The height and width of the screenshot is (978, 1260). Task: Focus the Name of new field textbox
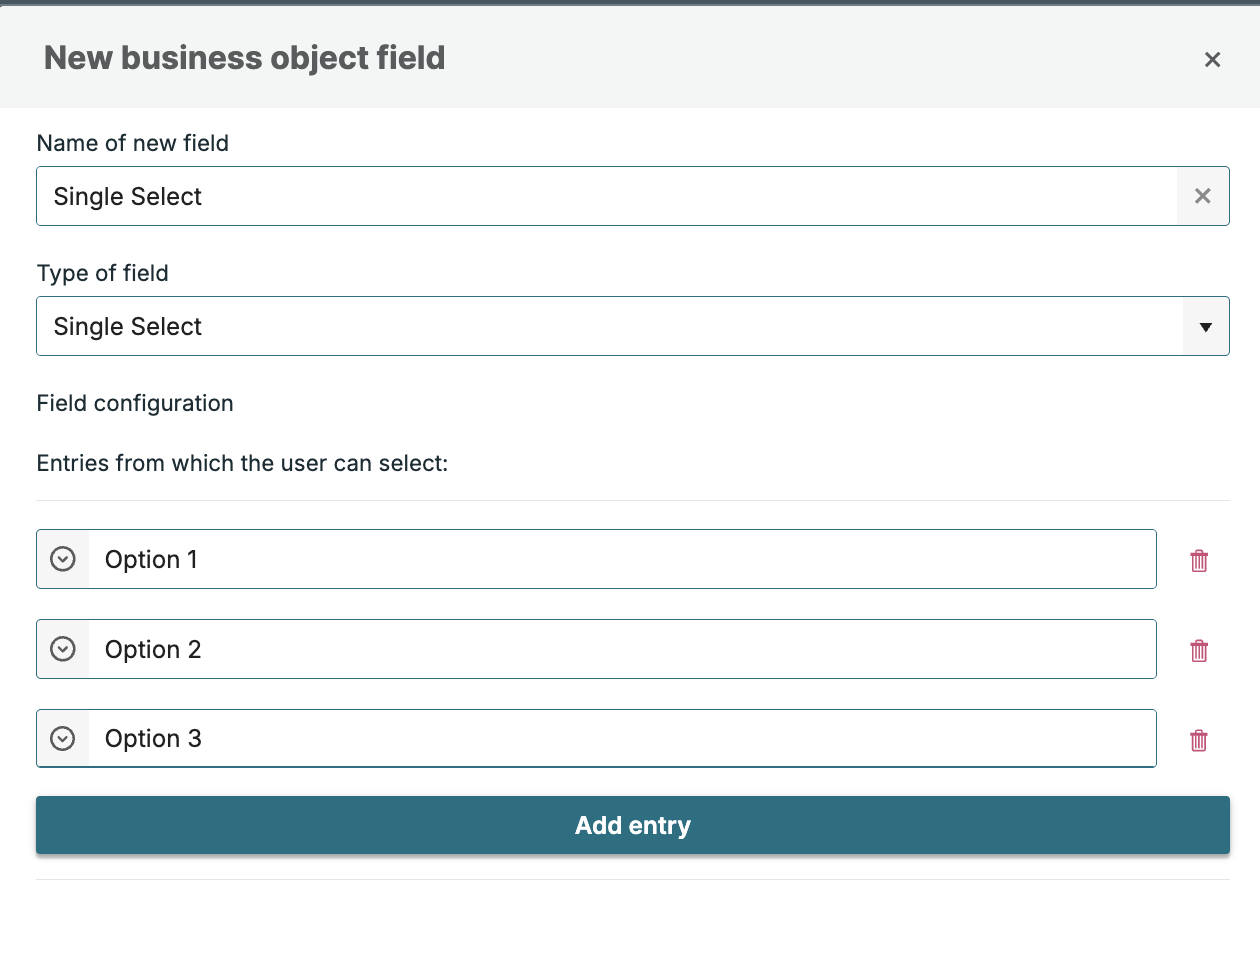click(x=607, y=196)
